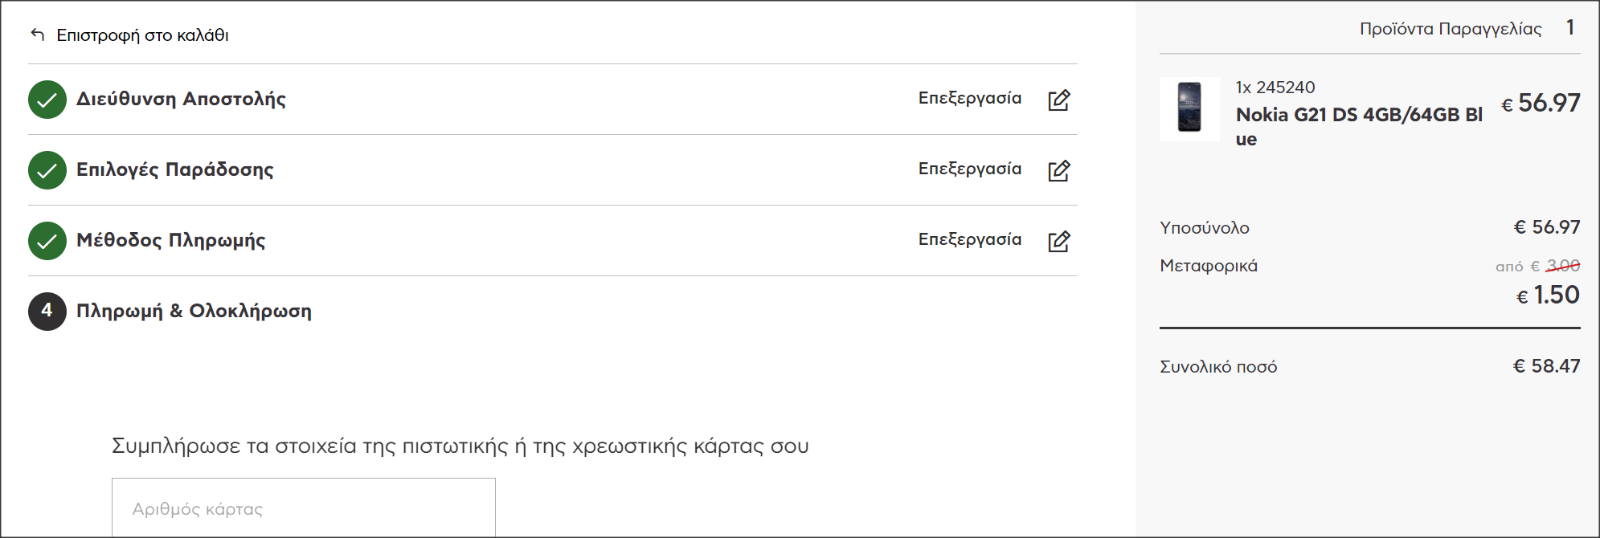
Task: Expand the Επιλογές Παράδοσης section heading
Action: pos(175,170)
